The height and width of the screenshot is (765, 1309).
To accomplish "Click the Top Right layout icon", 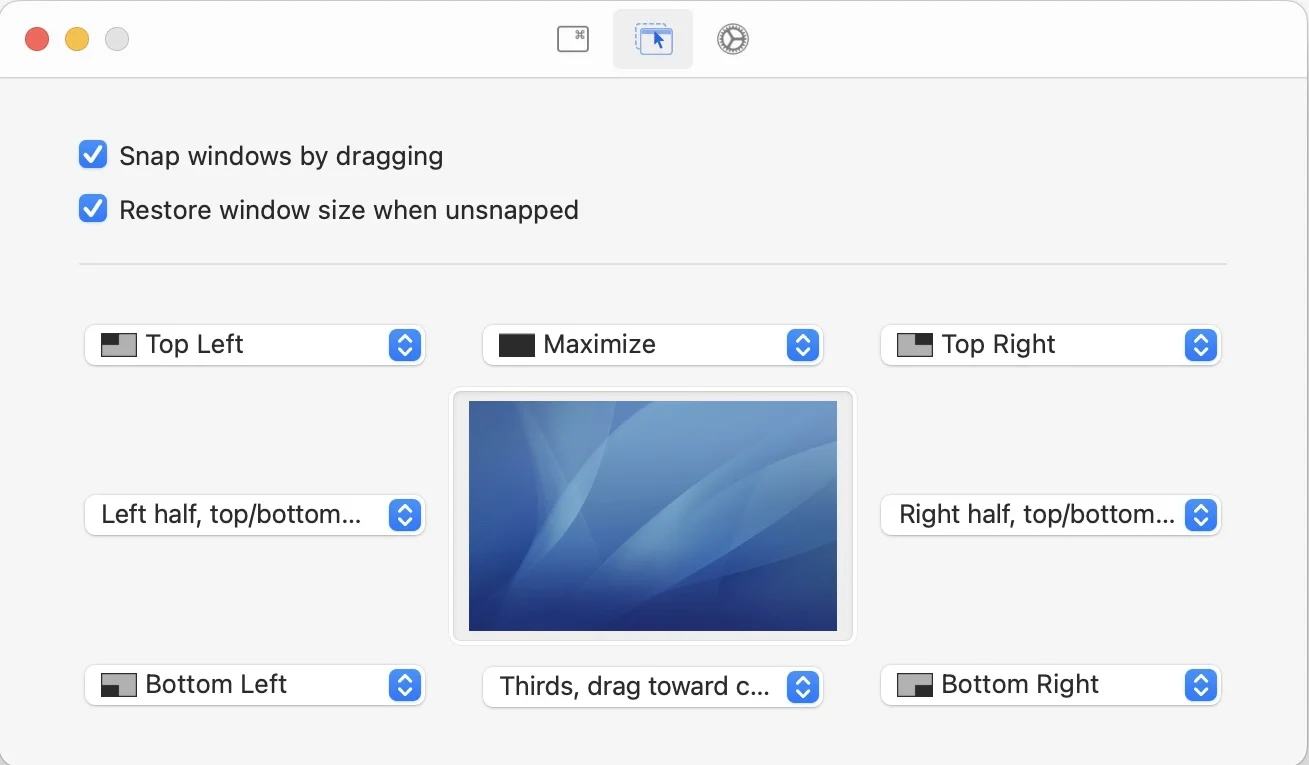I will pyautogui.click(x=915, y=345).
